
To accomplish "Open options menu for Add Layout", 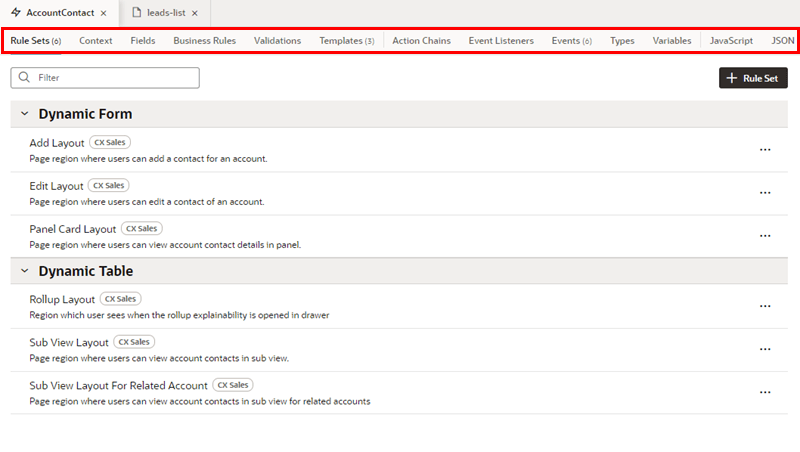I will (x=765, y=150).
